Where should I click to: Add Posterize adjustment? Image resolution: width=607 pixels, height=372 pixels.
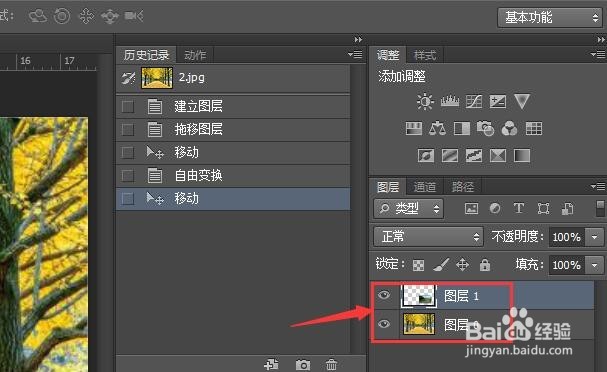coord(450,156)
